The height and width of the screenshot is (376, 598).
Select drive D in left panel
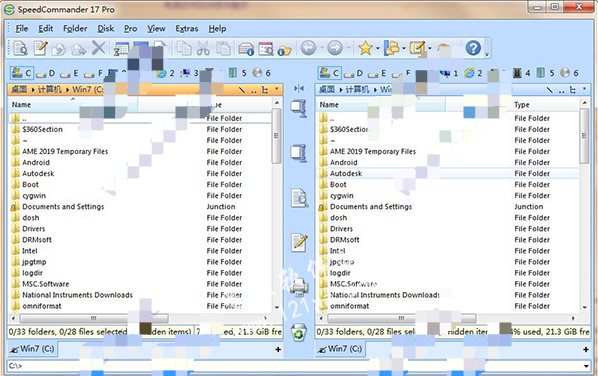coord(46,73)
